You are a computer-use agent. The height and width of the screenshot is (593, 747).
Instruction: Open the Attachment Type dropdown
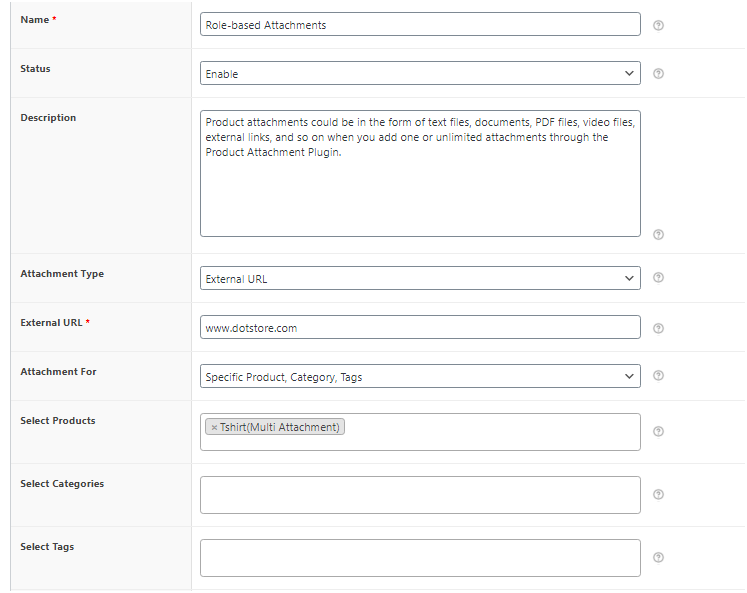(x=419, y=278)
